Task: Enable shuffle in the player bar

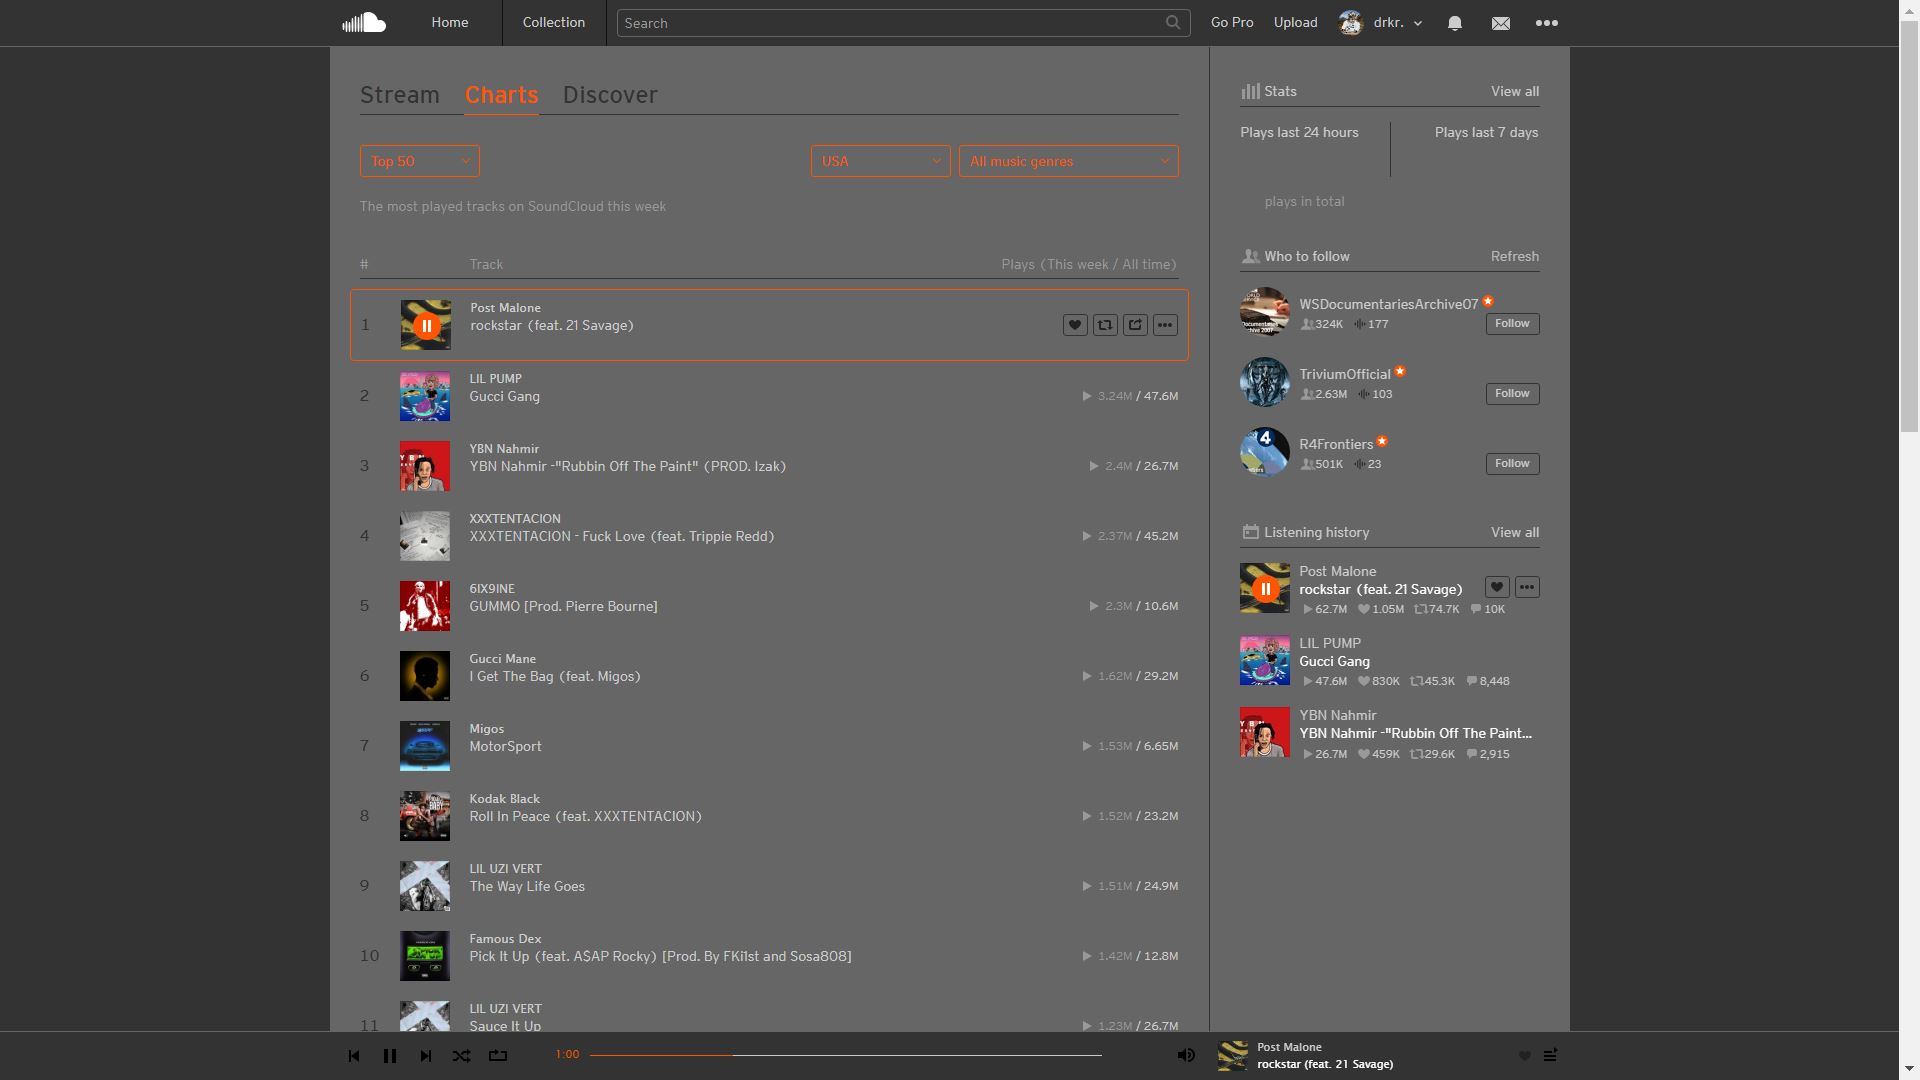Action: [461, 1055]
